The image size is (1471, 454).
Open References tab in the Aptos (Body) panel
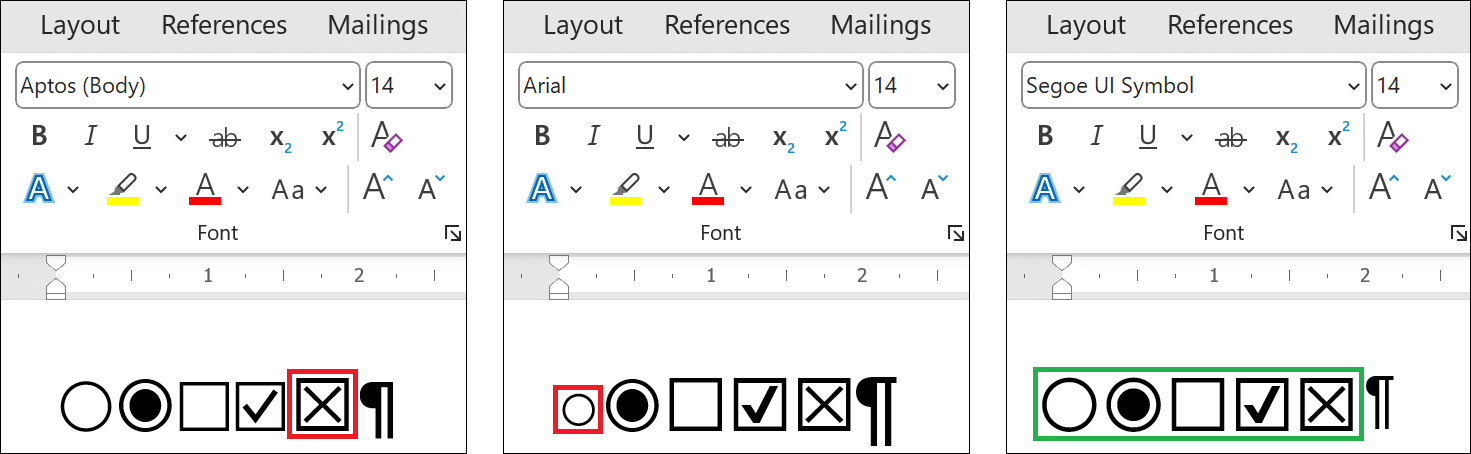click(x=224, y=25)
